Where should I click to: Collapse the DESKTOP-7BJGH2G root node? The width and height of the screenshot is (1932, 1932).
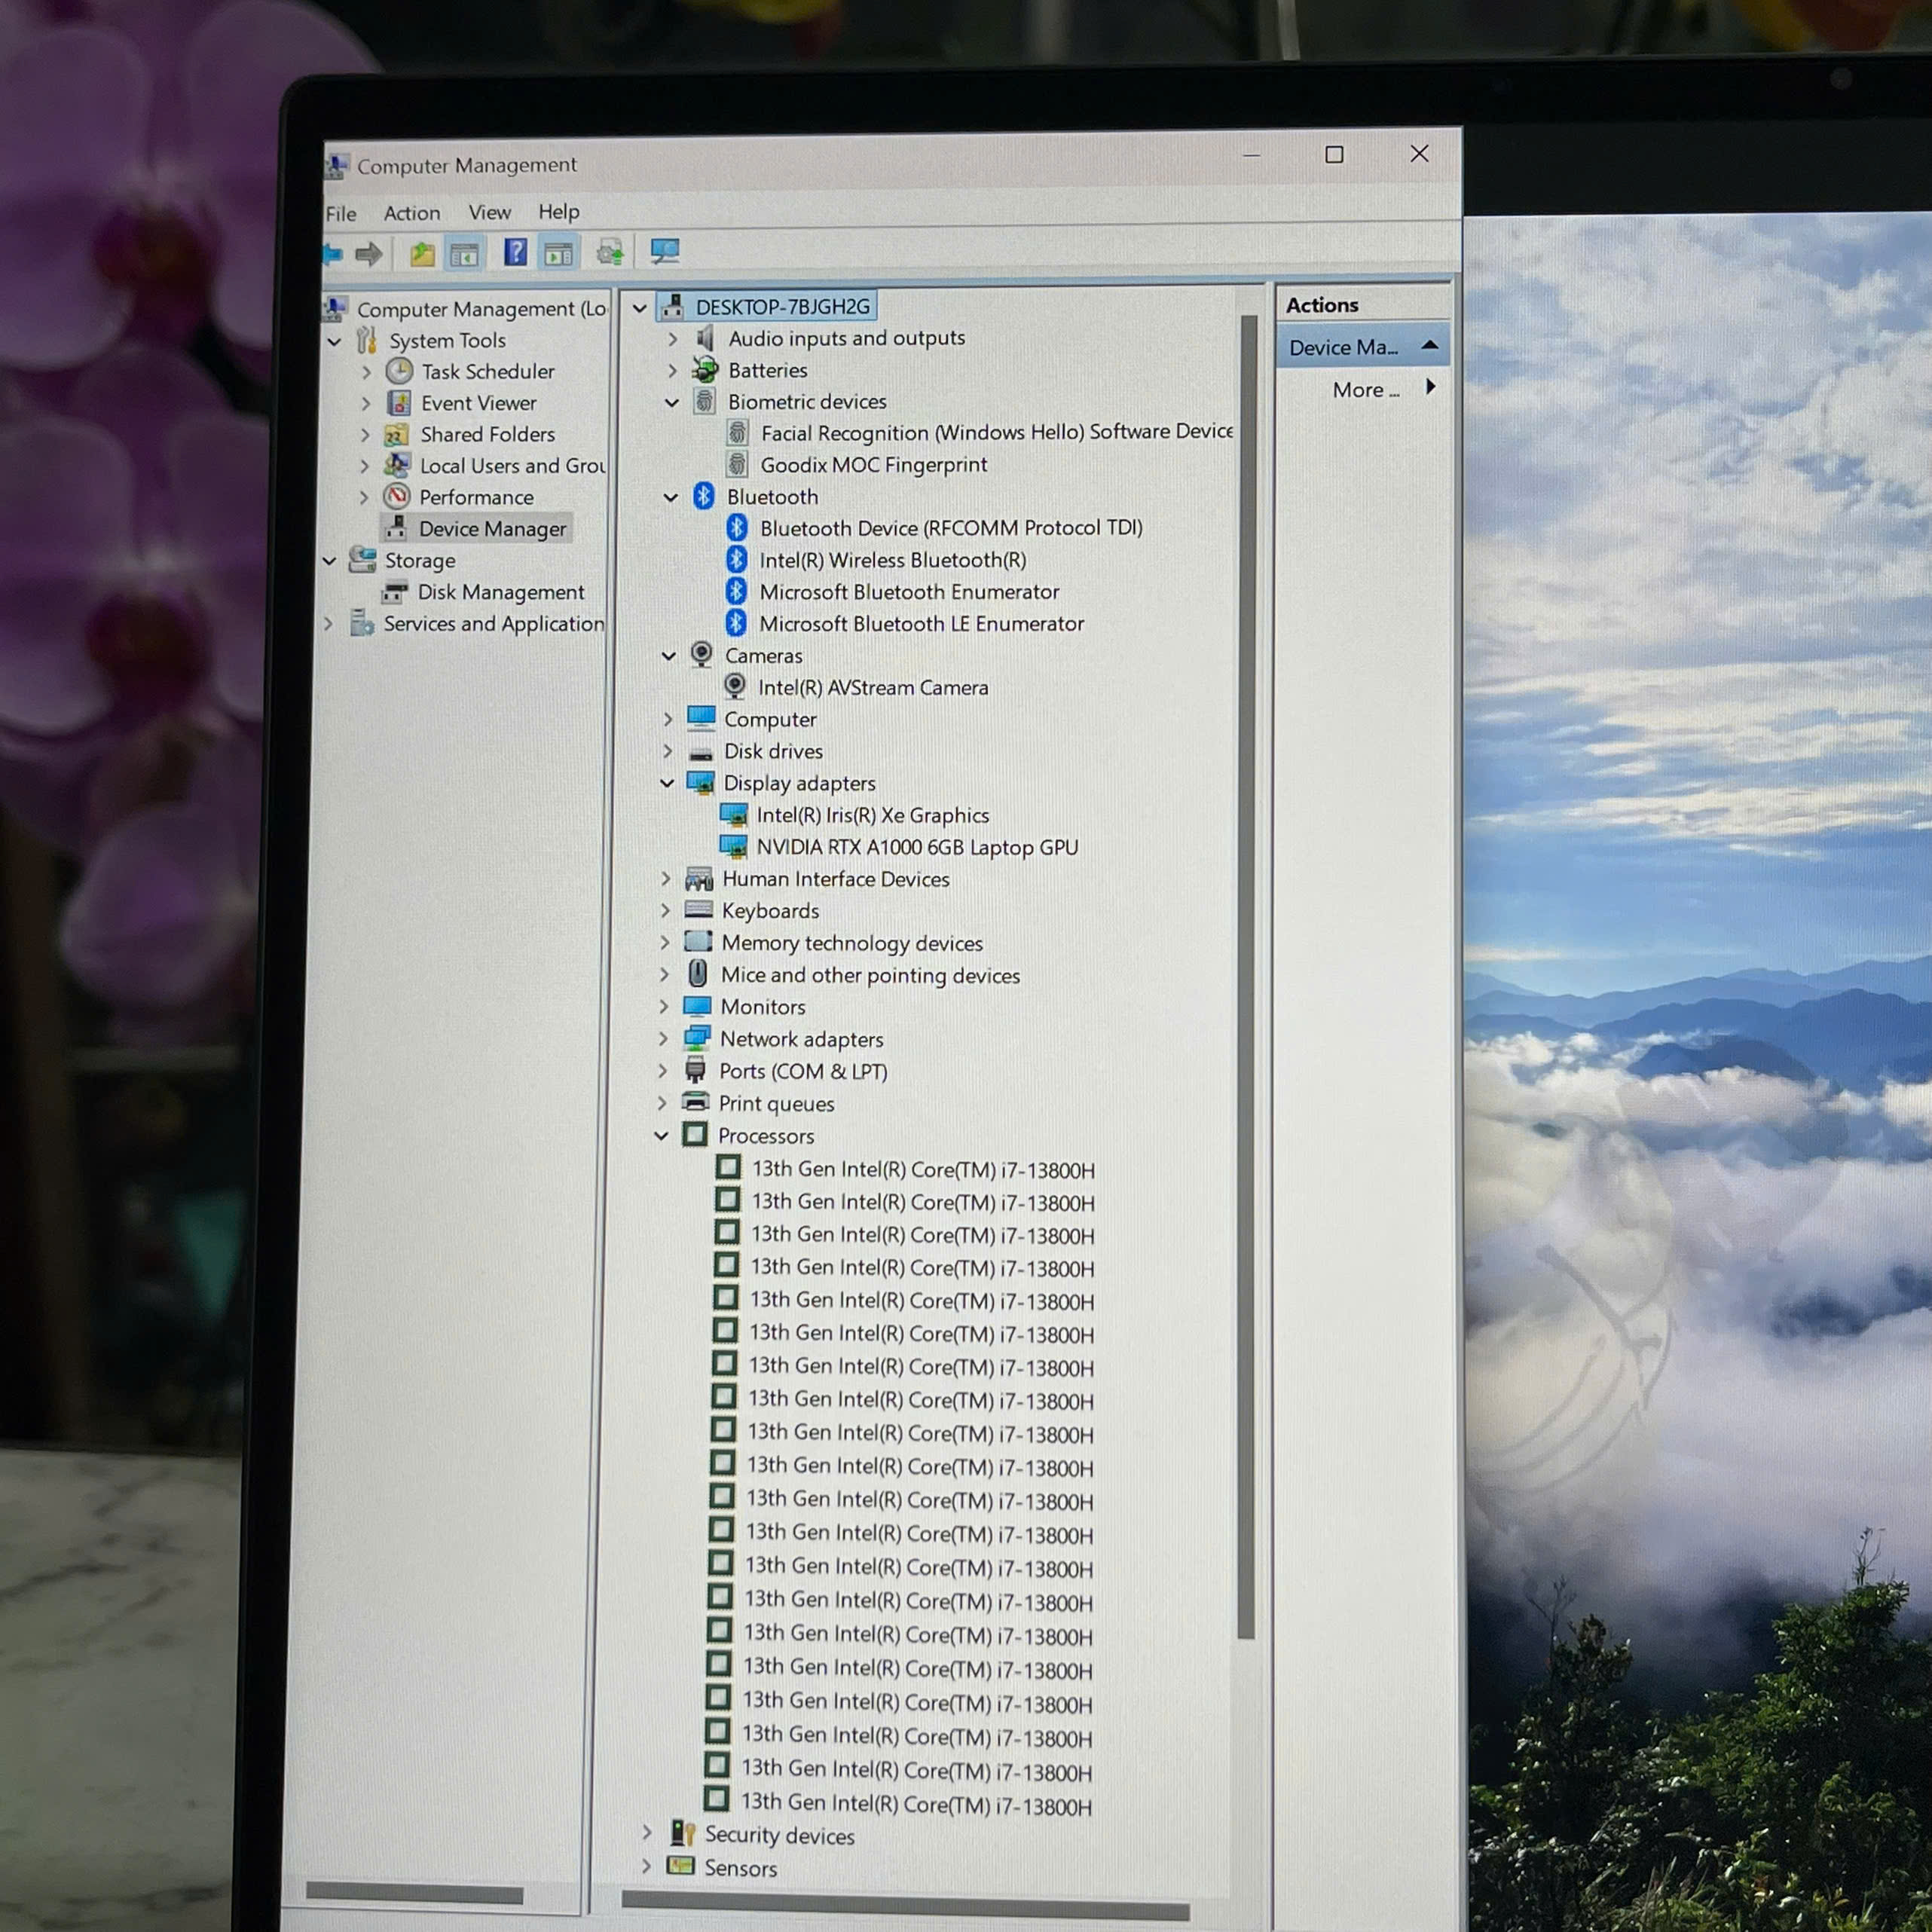click(x=640, y=308)
